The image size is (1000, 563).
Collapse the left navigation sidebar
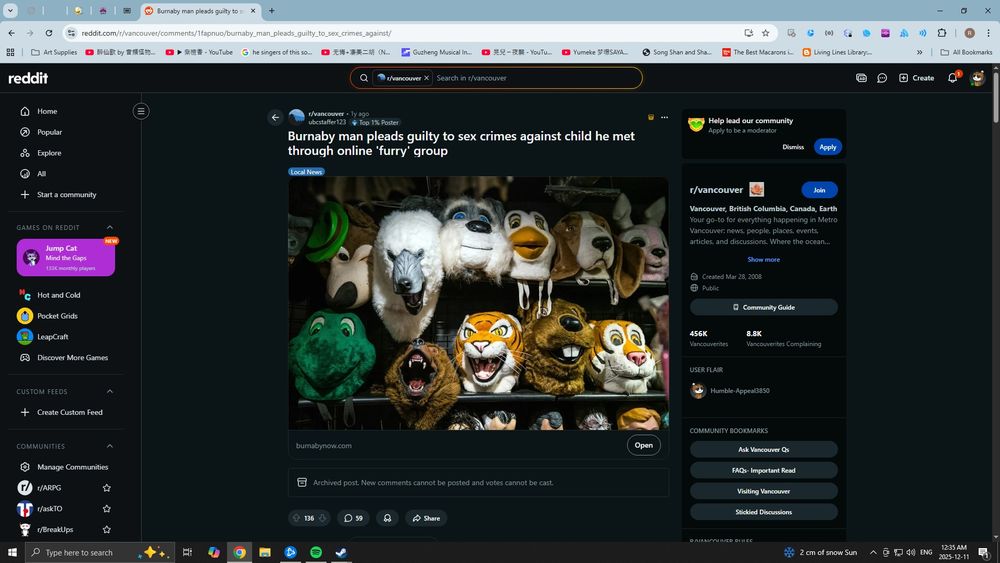pos(141,111)
